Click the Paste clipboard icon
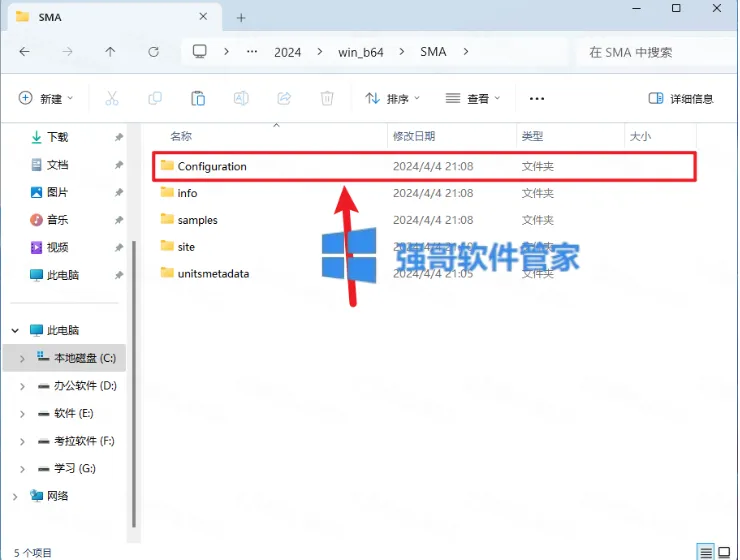Image resolution: width=740 pixels, height=560 pixels. coord(198,98)
